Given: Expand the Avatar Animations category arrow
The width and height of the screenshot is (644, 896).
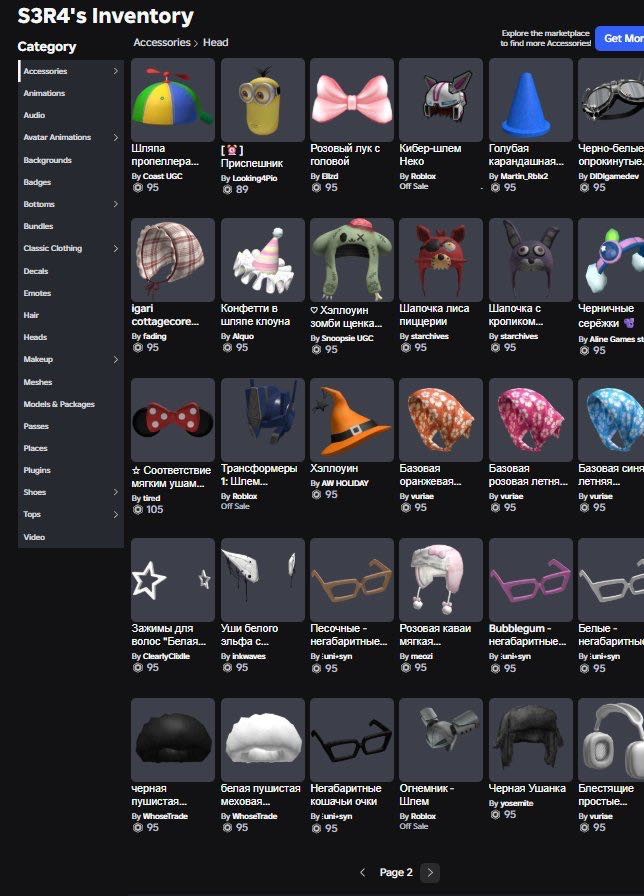Looking at the screenshot, I should (115, 137).
